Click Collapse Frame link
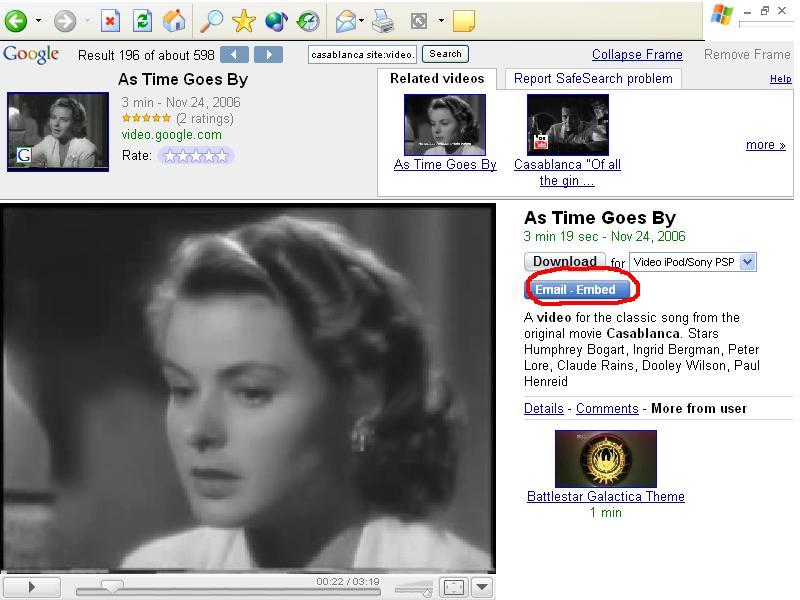Image resolution: width=800 pixels, height=600 pixels. tap(637, 55)
